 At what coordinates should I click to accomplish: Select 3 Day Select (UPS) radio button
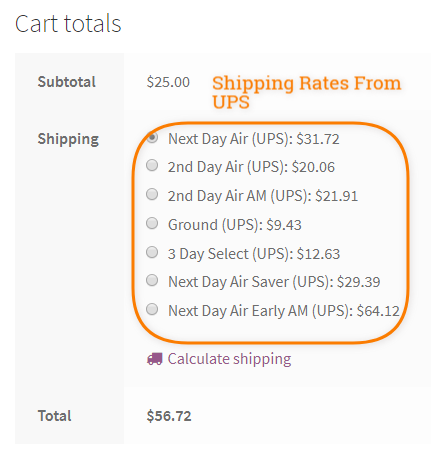point(152,252)
